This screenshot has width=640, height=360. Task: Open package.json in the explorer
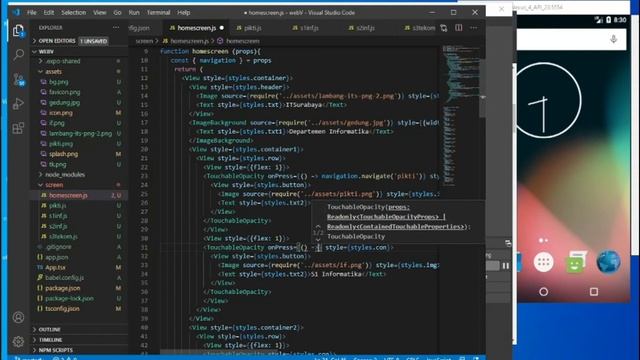62,288
